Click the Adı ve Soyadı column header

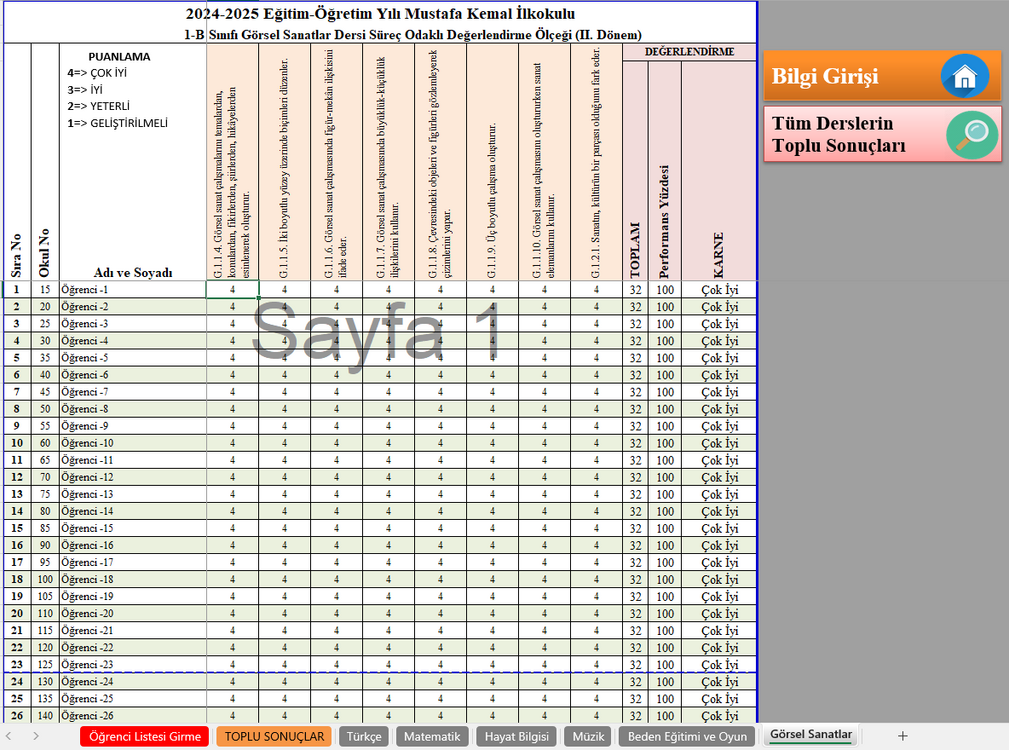(133, 273)
